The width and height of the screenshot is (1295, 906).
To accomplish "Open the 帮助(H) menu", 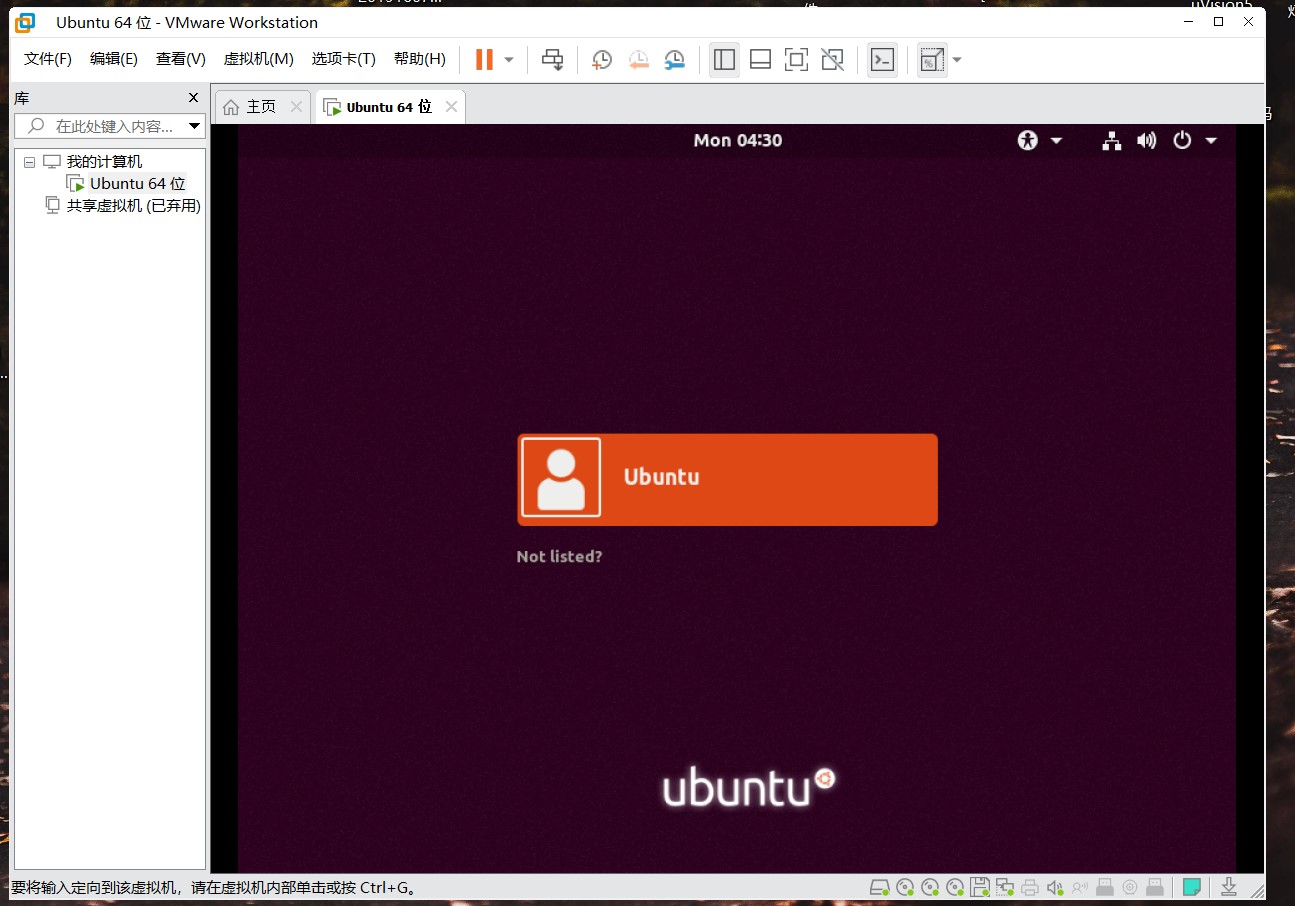I will click(x=420, y=59).
